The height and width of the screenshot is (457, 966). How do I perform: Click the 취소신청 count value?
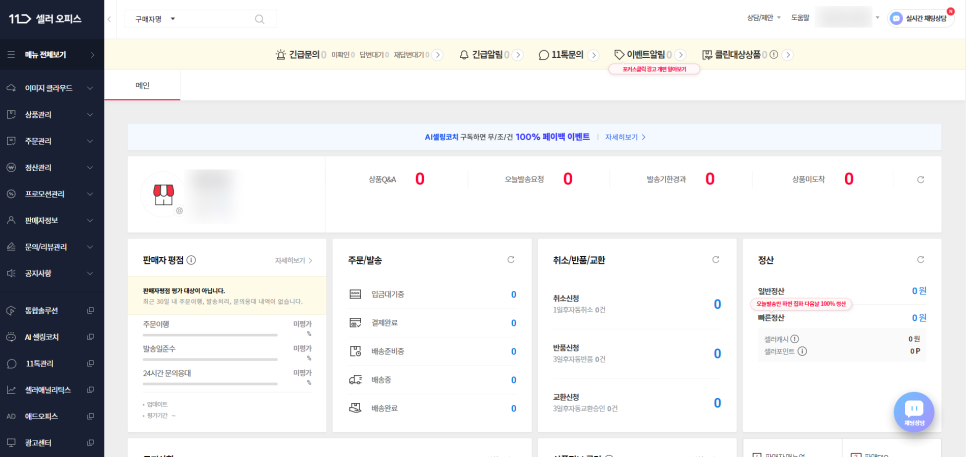(717, 304)
